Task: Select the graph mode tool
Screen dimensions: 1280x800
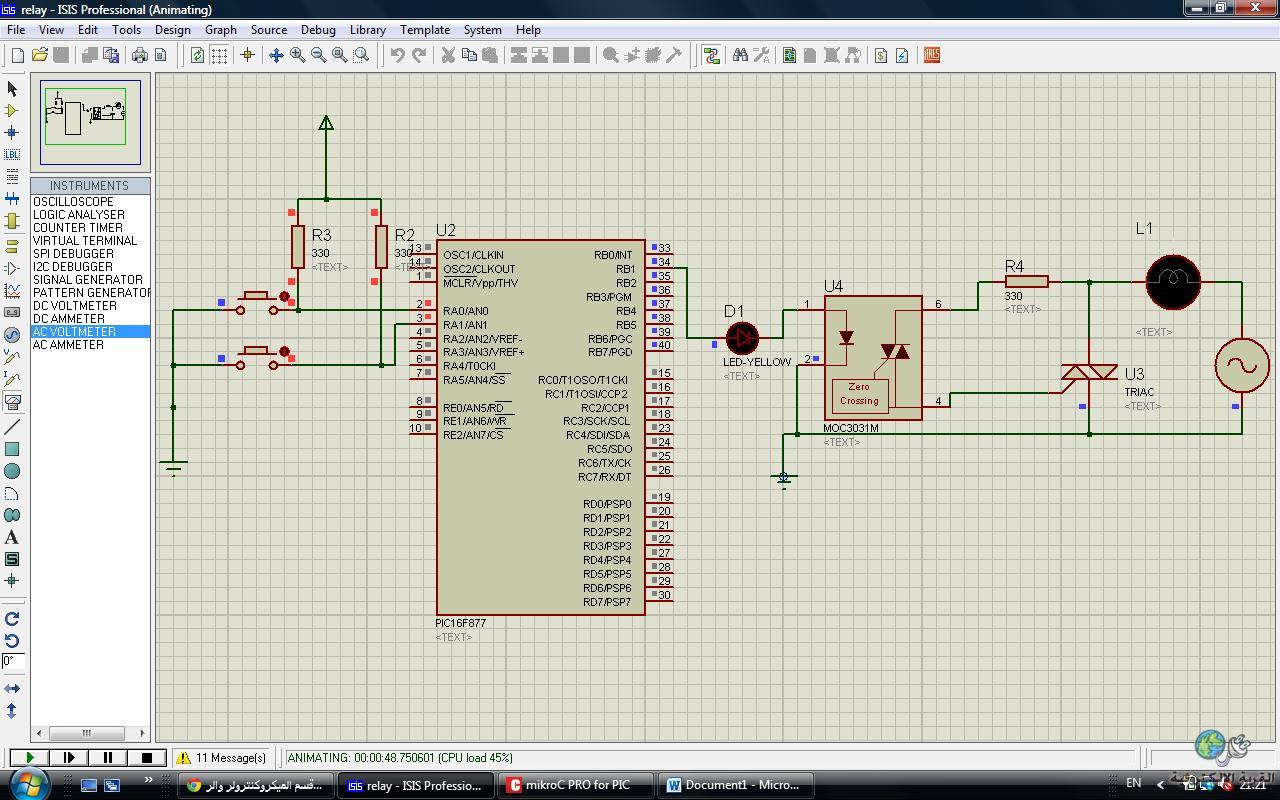Action: pos(12,290)
